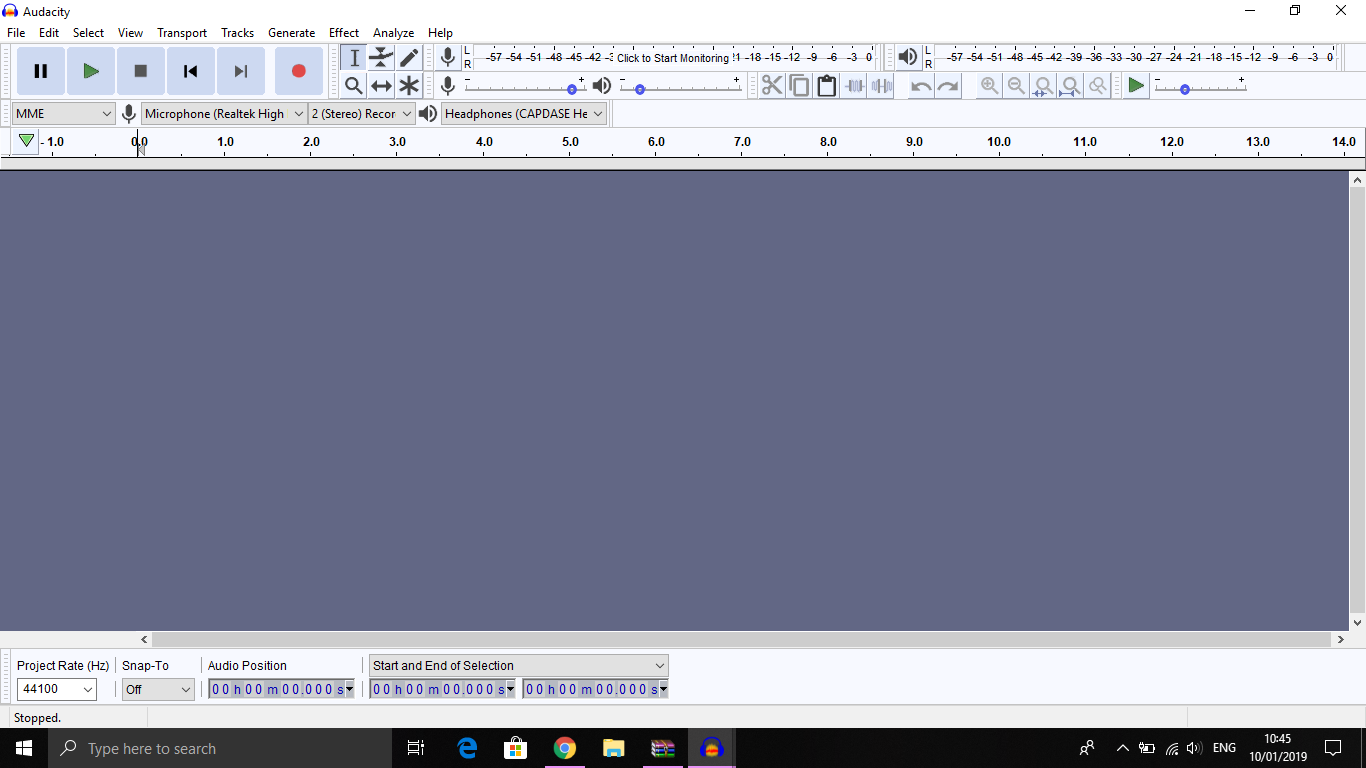Click to Start Monitoring on the recording meter
The width and height of the screenshot is (1366, 768).
[673, 58]
